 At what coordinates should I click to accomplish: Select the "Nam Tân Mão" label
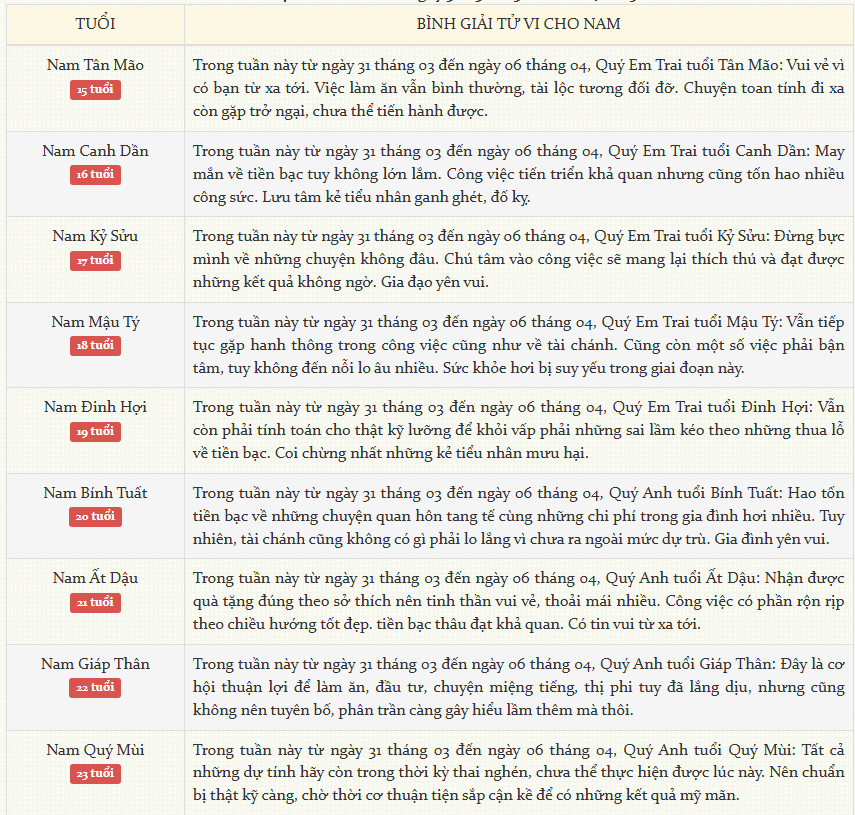(95, 65)
